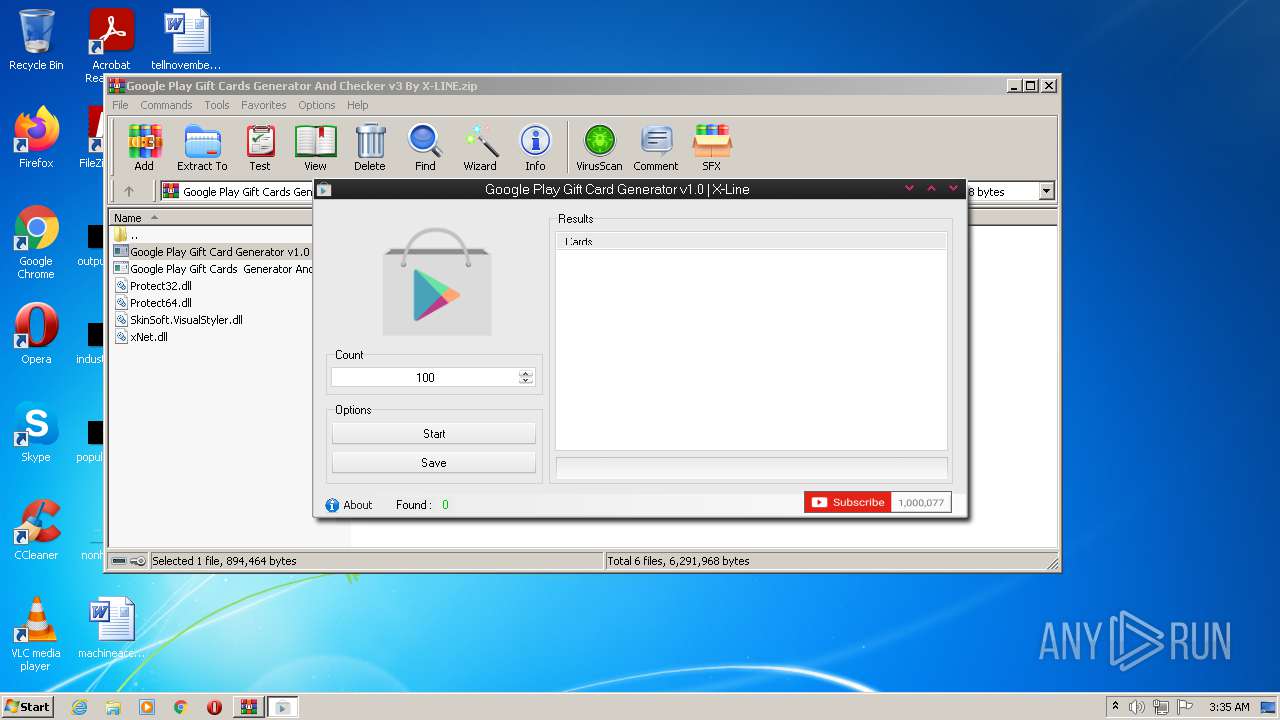Open Firefox desktop shortcut
This screenshot has width=1280, height=720.
coord(36,137)
